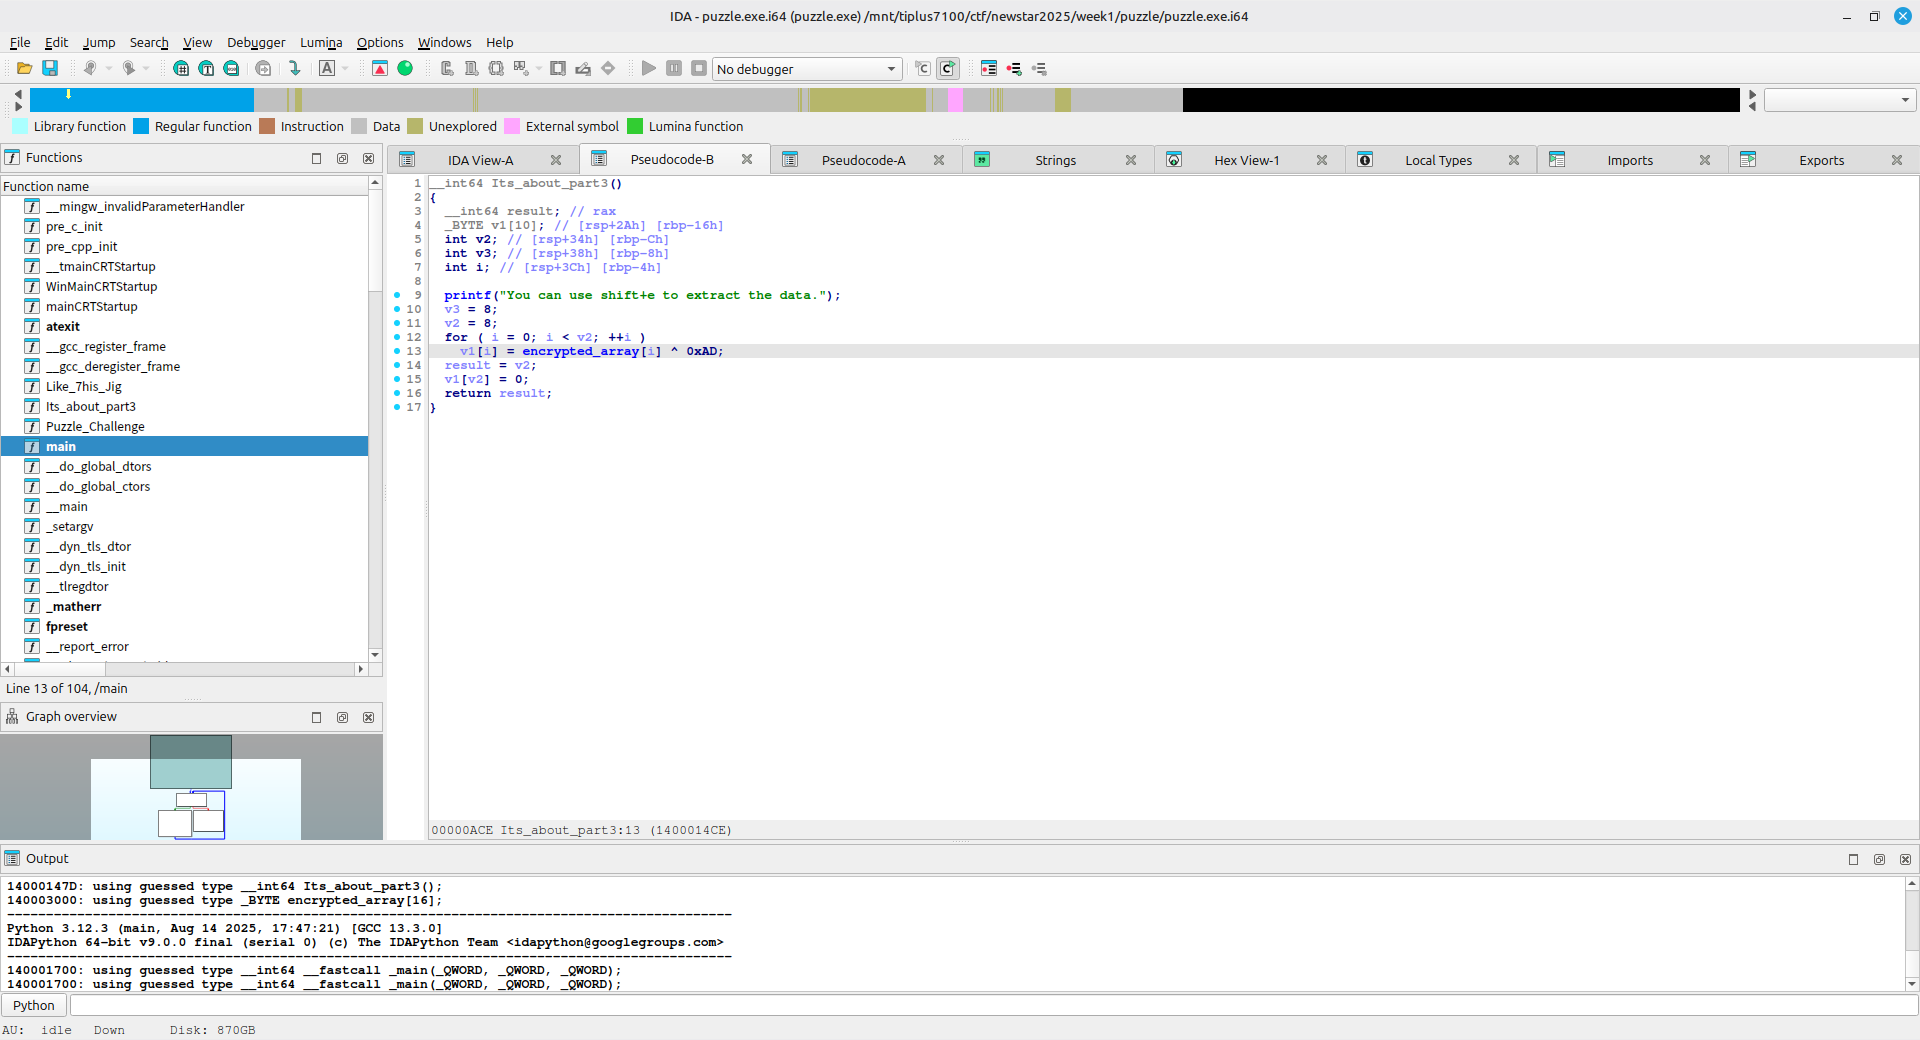Open the Lumina menu
1920x1040 pixels.
pyautogui.click(x=320, y=42)
